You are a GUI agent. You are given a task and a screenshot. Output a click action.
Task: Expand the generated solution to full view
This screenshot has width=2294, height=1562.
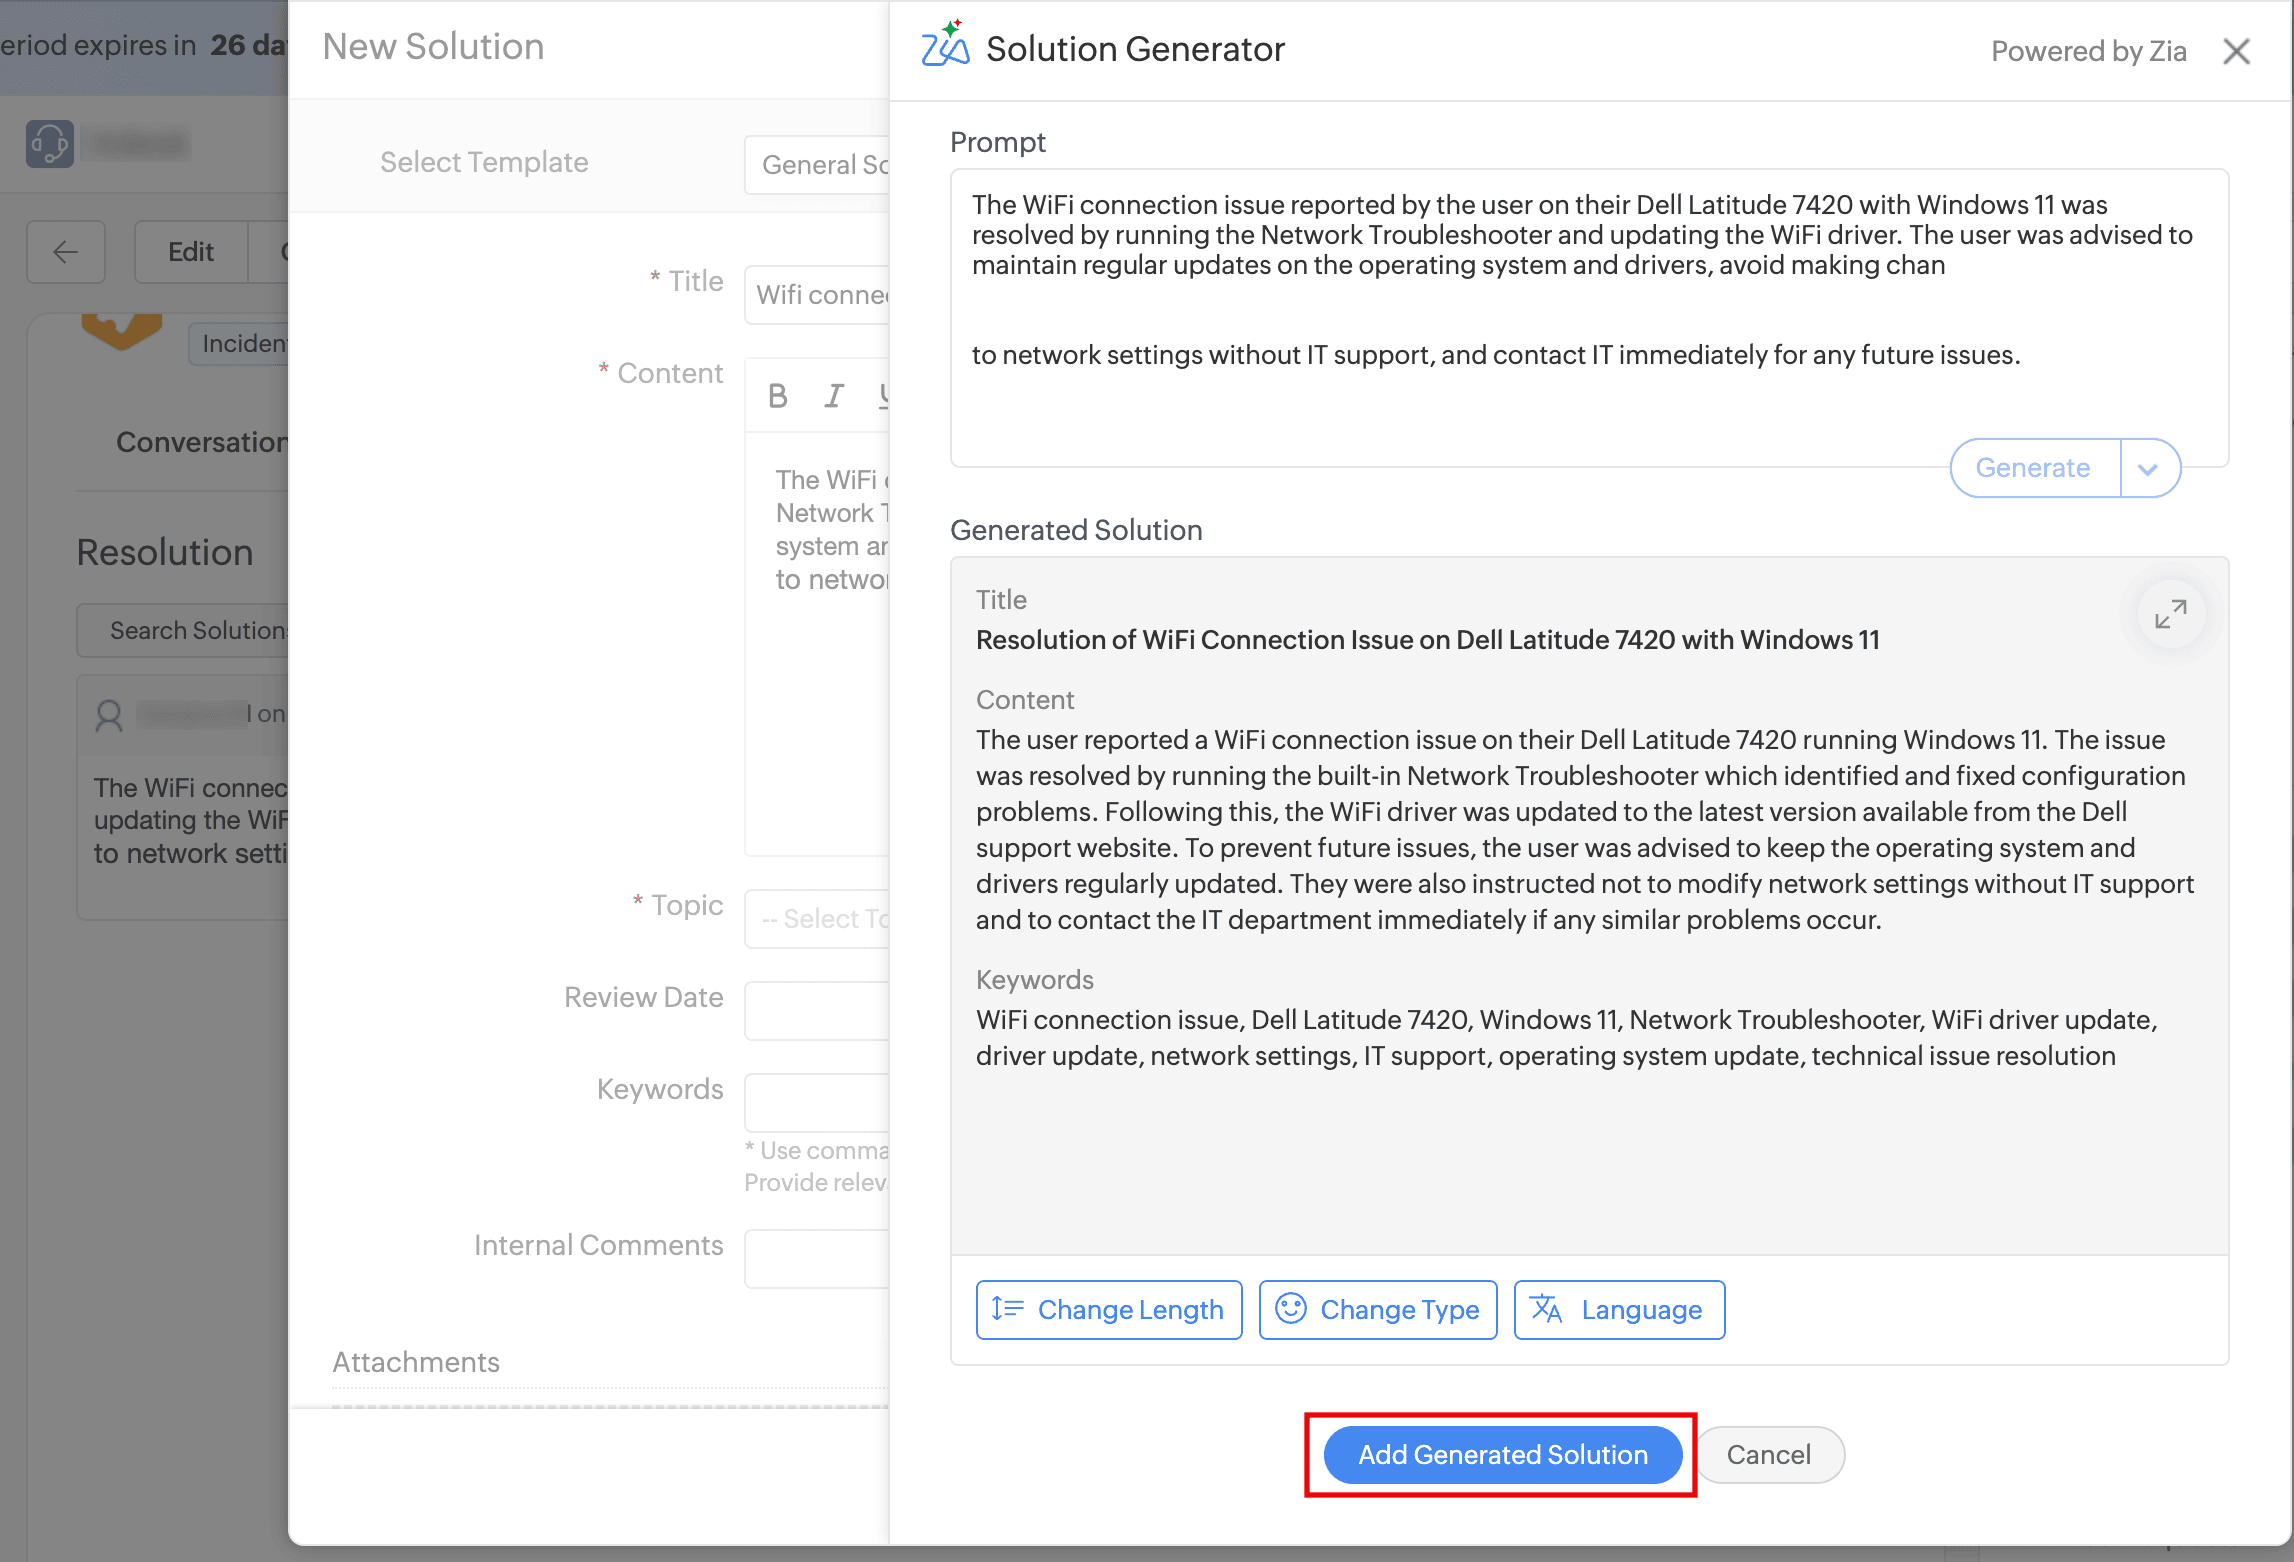pyautogui.click(x=2170, y=613)
